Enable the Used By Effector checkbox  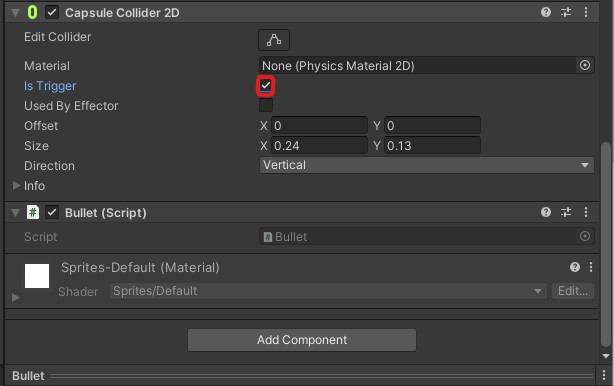pos(266,105)
